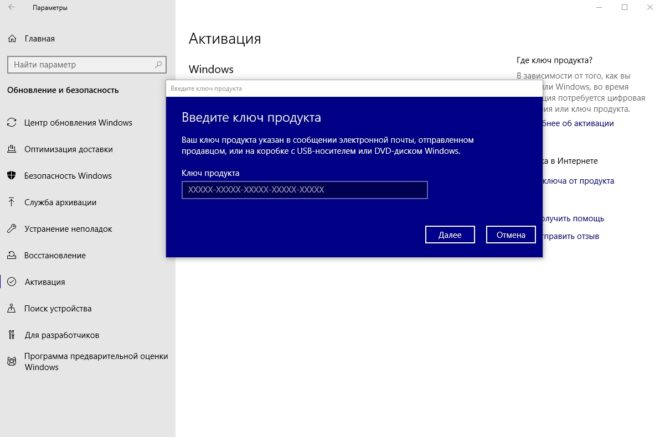Click the Отмена button
The image size is (660, 437).
click(511, 234)
